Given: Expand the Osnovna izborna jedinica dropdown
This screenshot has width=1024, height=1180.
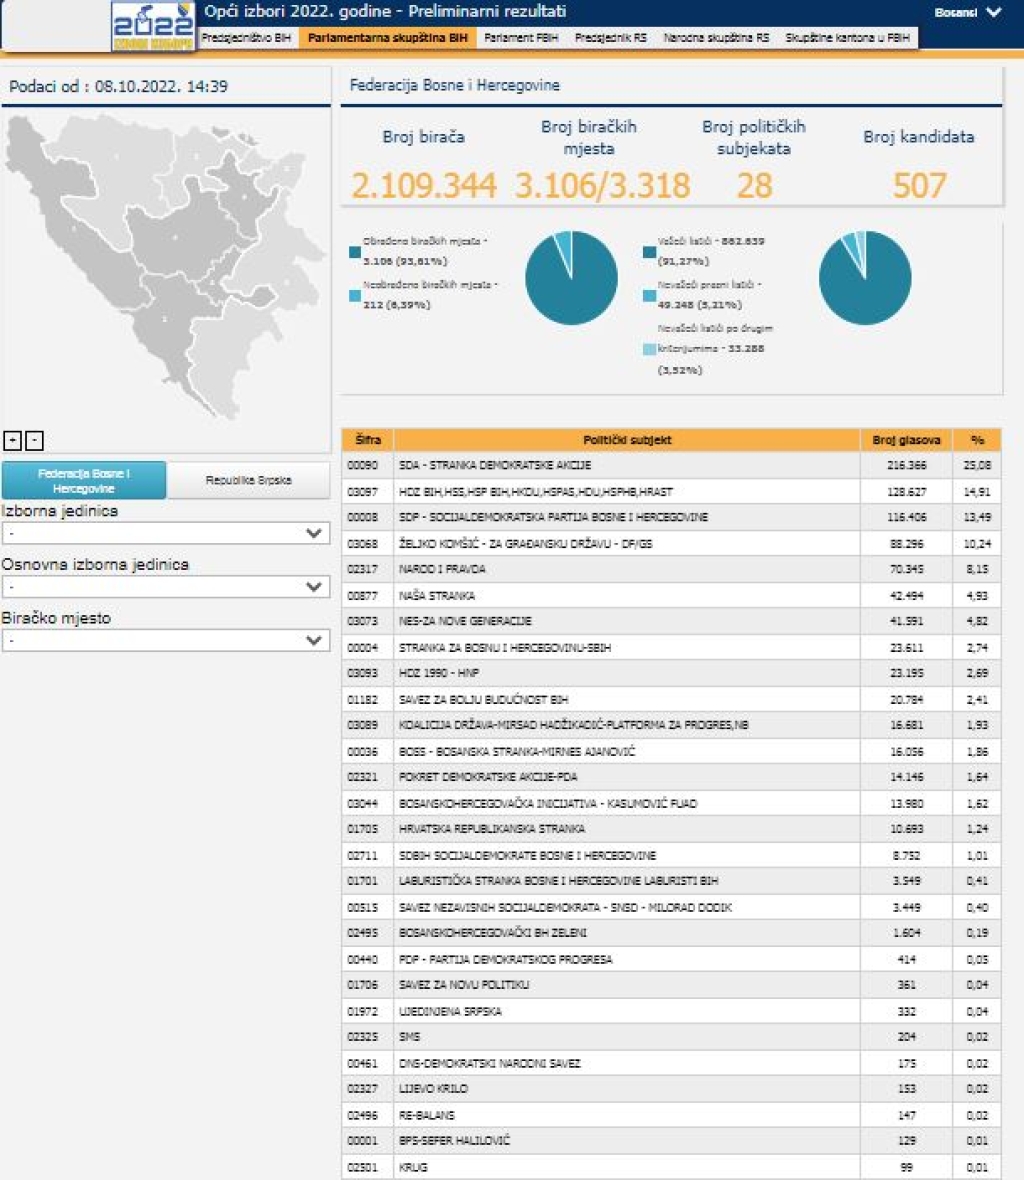Looking at the screenshot, I should pyautogui.click(x=165, y=587).
